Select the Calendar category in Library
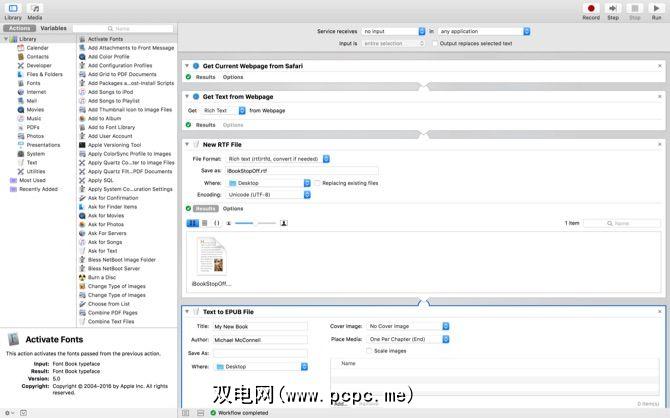 pyautogui.click(x=37, y=48)
